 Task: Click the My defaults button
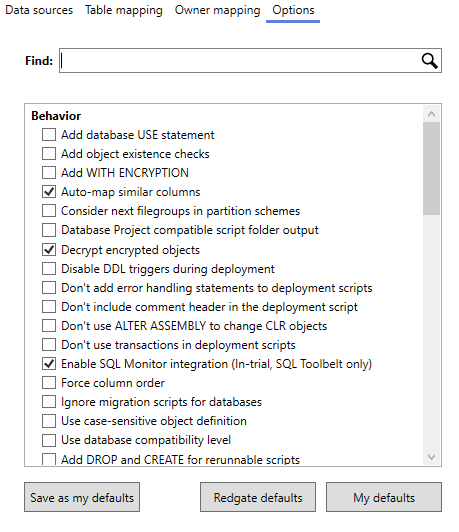pyautogui.click(x=384, y=497)
